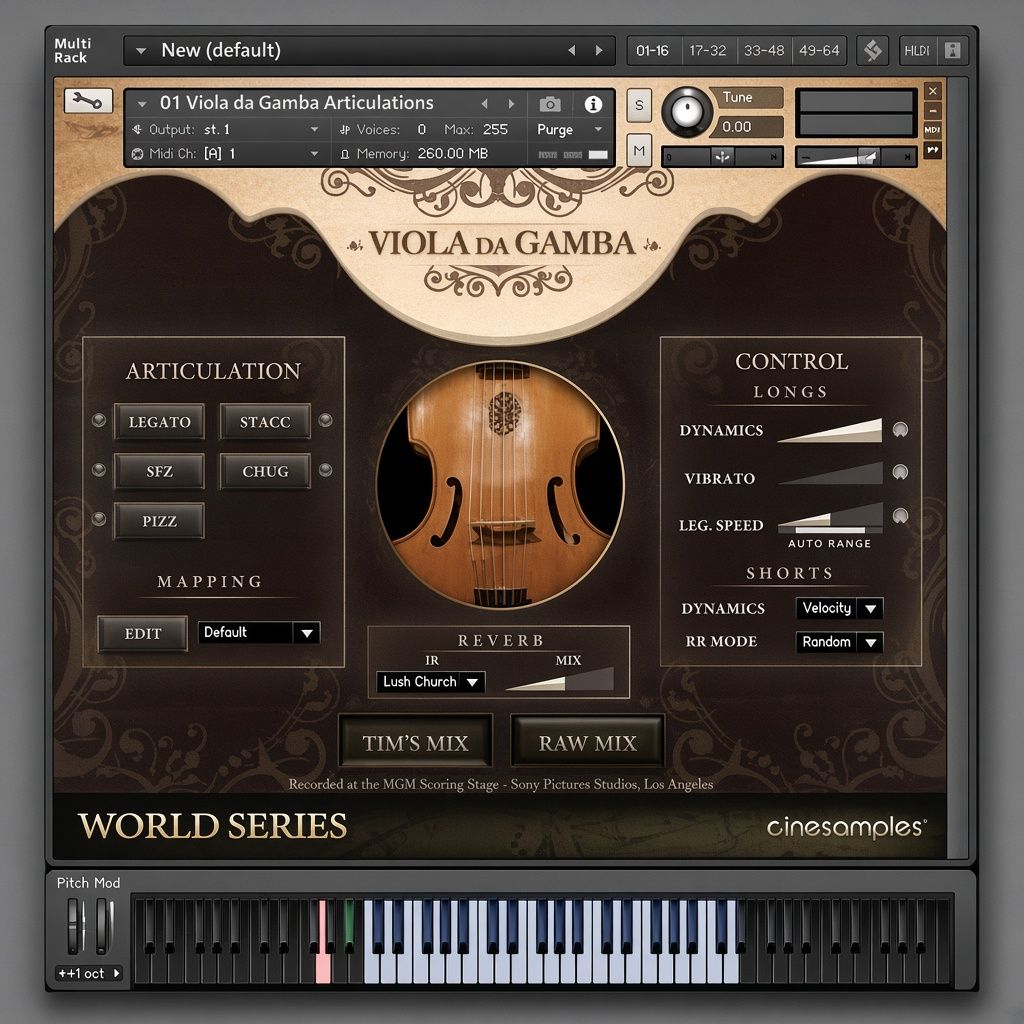Show instrument info with the 'i' icon
Screen dimensions: 1024x1024
593,104
